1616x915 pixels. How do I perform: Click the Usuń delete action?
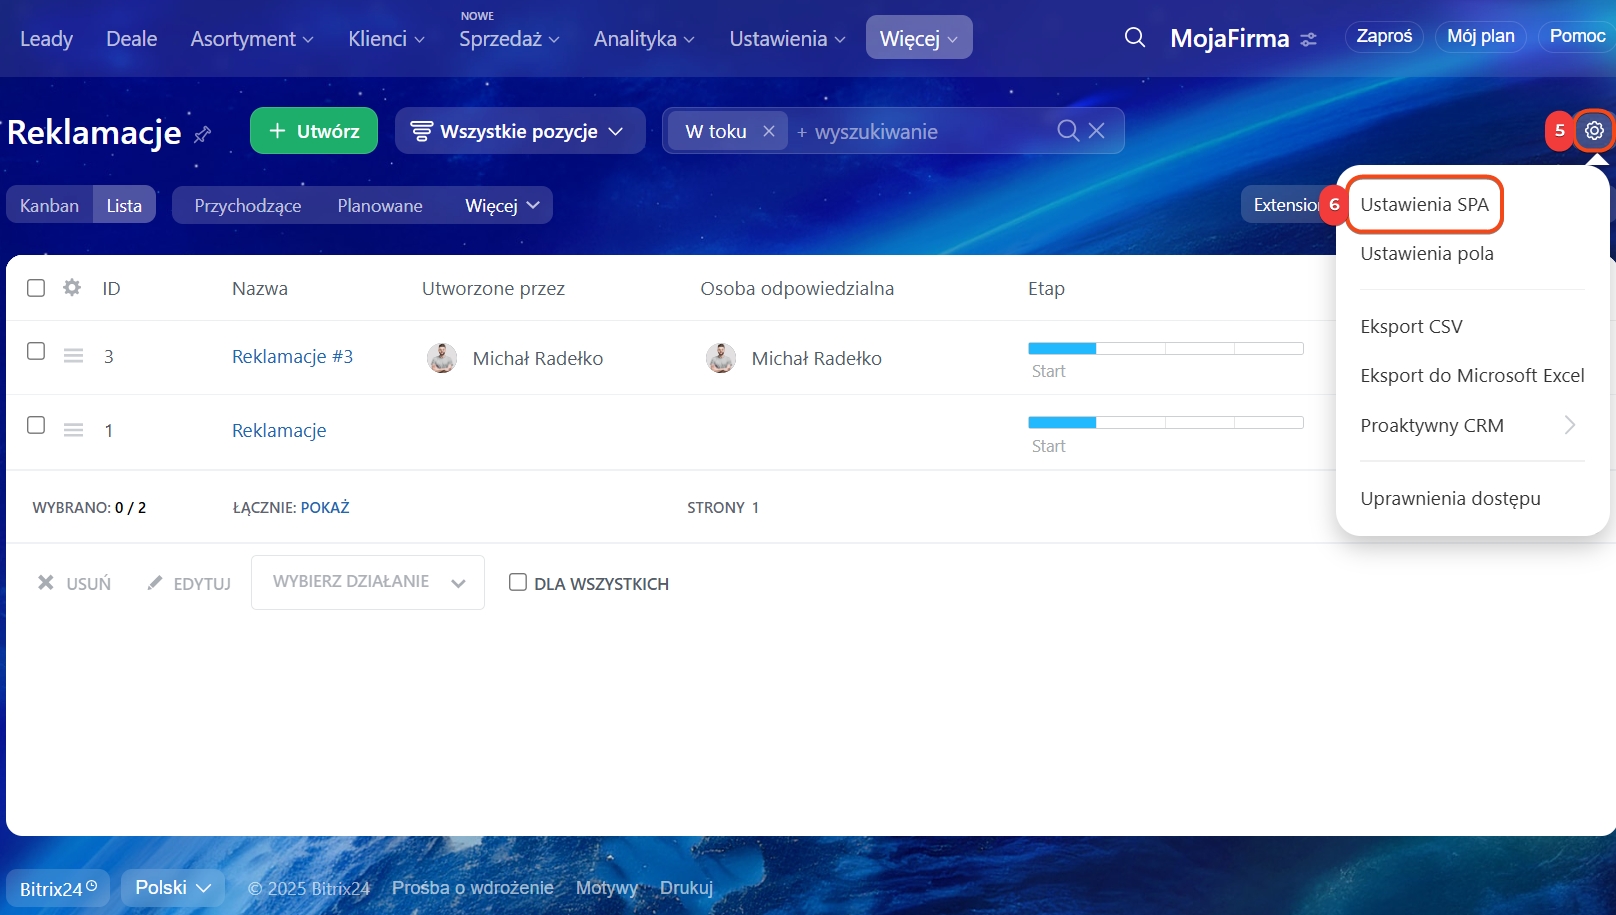pyautogui.click(x=74, y=583)
